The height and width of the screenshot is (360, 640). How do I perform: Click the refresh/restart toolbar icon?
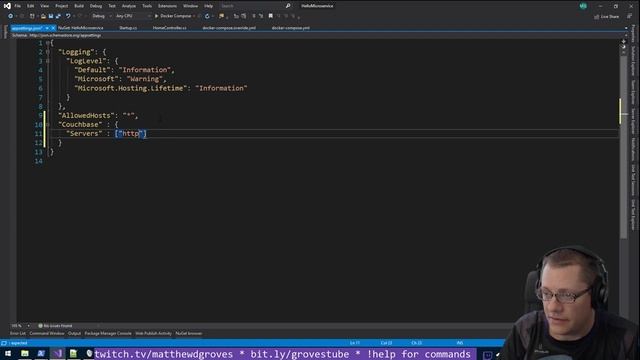click(207, 16)
